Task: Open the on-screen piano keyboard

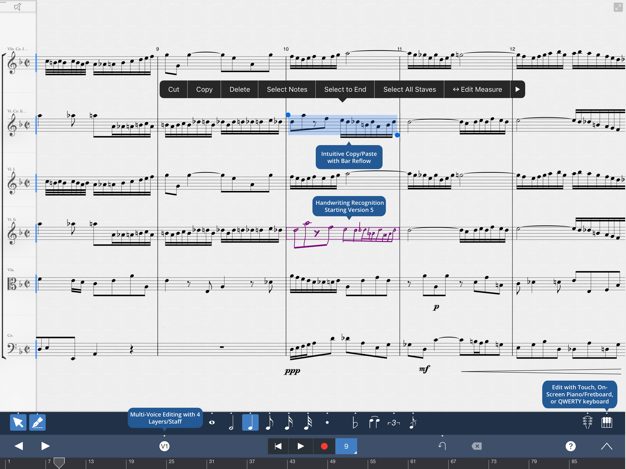Action: click(x=606, y=422)
